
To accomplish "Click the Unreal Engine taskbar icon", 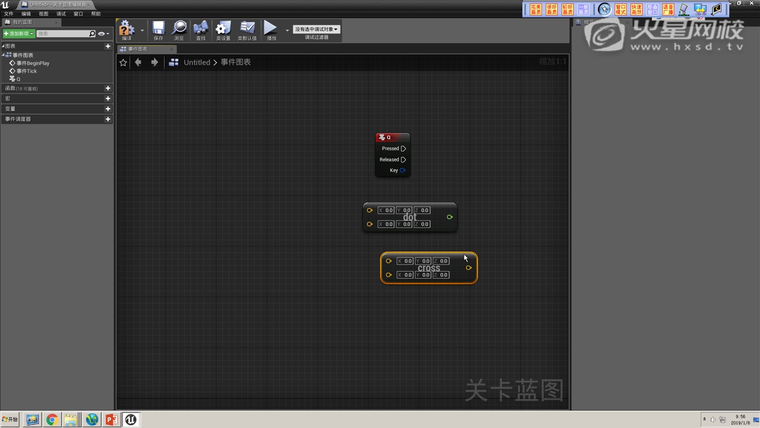I will click(131, 420).
